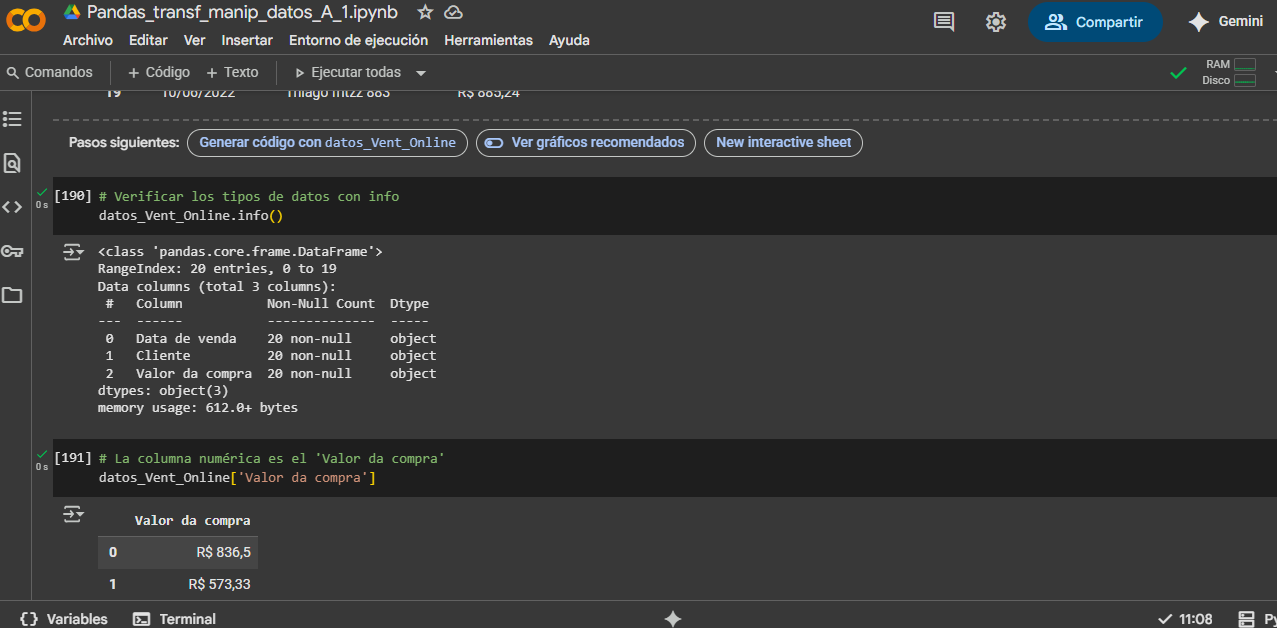Open the Editar menu
Screen dimensions: 1277x628
click(x=148, y=40)
